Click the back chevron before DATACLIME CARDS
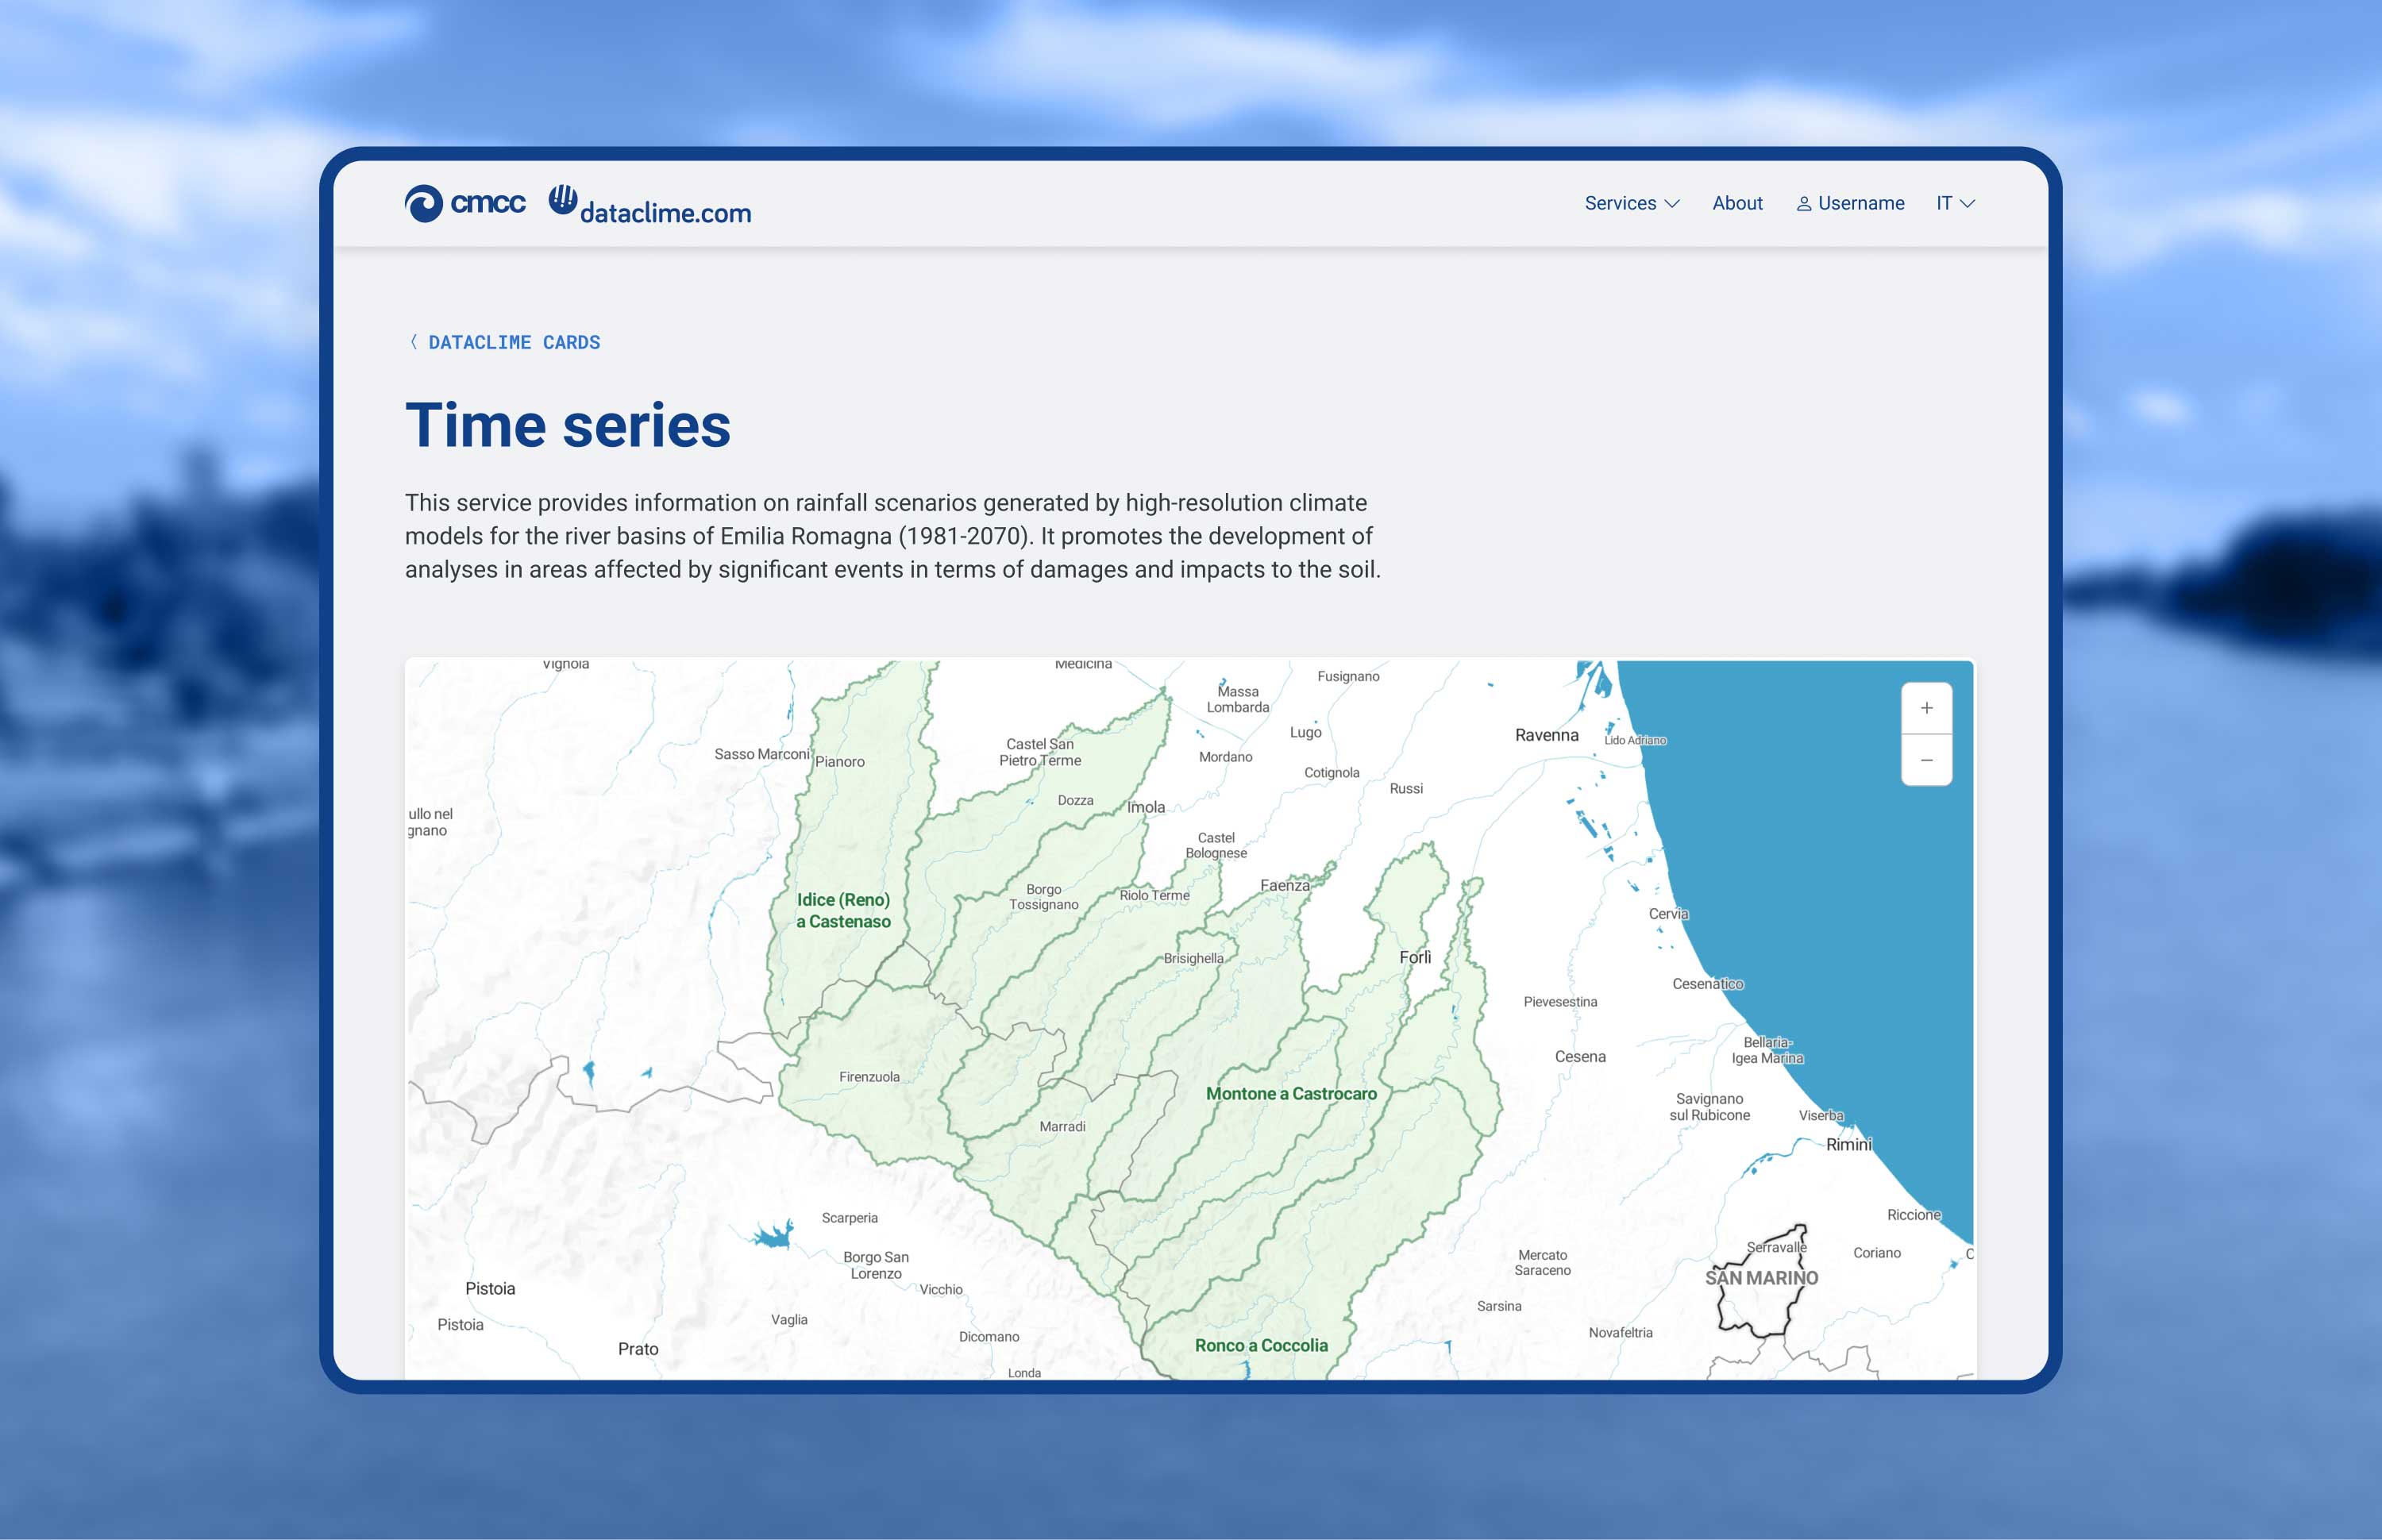Screen dimensions: 2382x1540 [x=413, y=342]
